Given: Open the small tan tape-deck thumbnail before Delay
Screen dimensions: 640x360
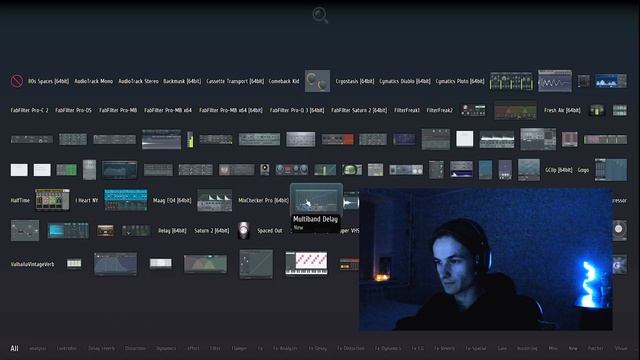Looking at the screenshot, I should 105,231.
